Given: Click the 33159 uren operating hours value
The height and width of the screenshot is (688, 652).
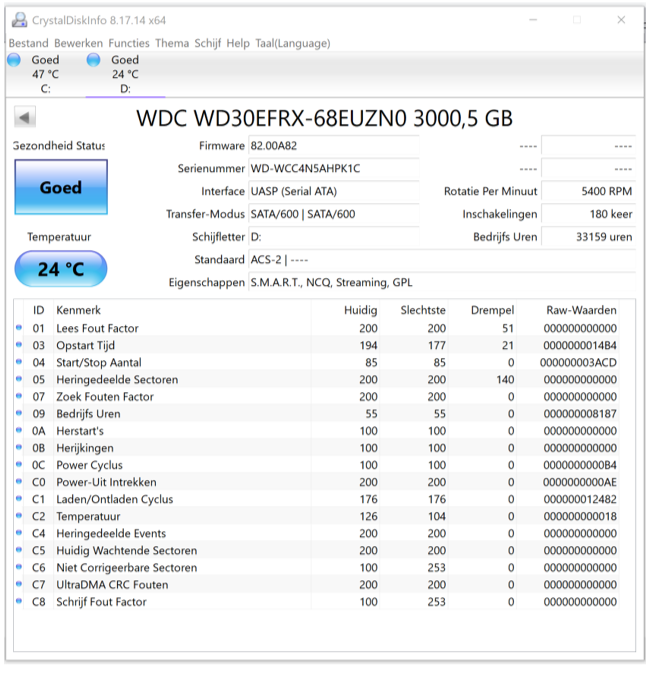Looking at the screenshot, I should (588, 237).
